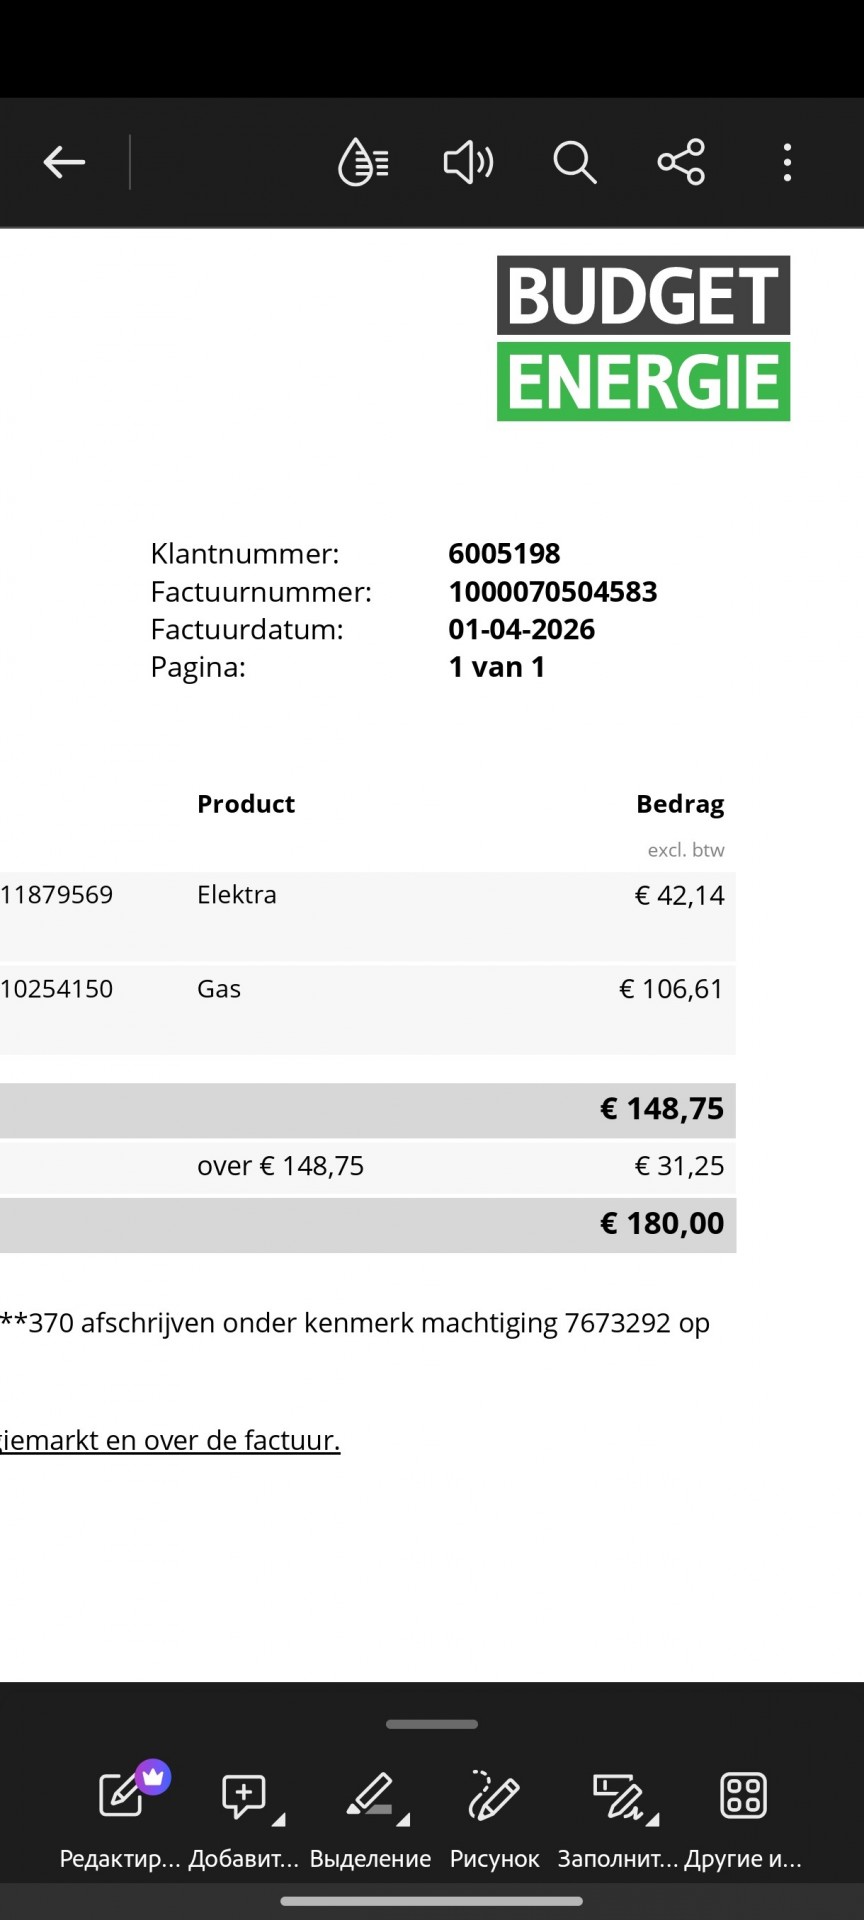This screenshot has height=1920, width=864.
Task: Choose the Выделение highlight tool
Action: [370, 1814]
